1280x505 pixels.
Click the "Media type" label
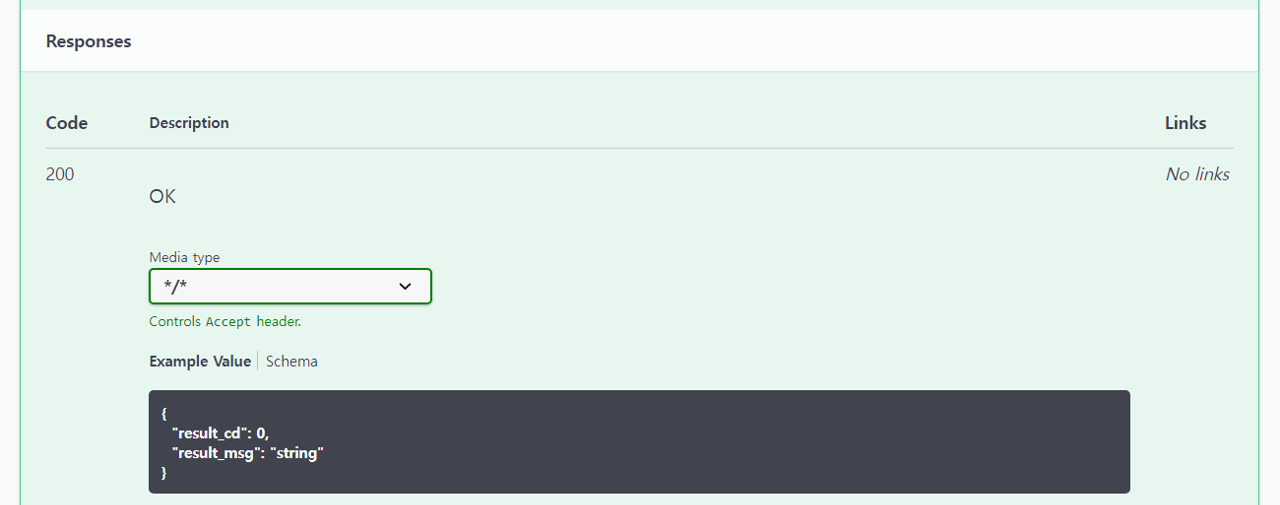[x=184, y=257]
